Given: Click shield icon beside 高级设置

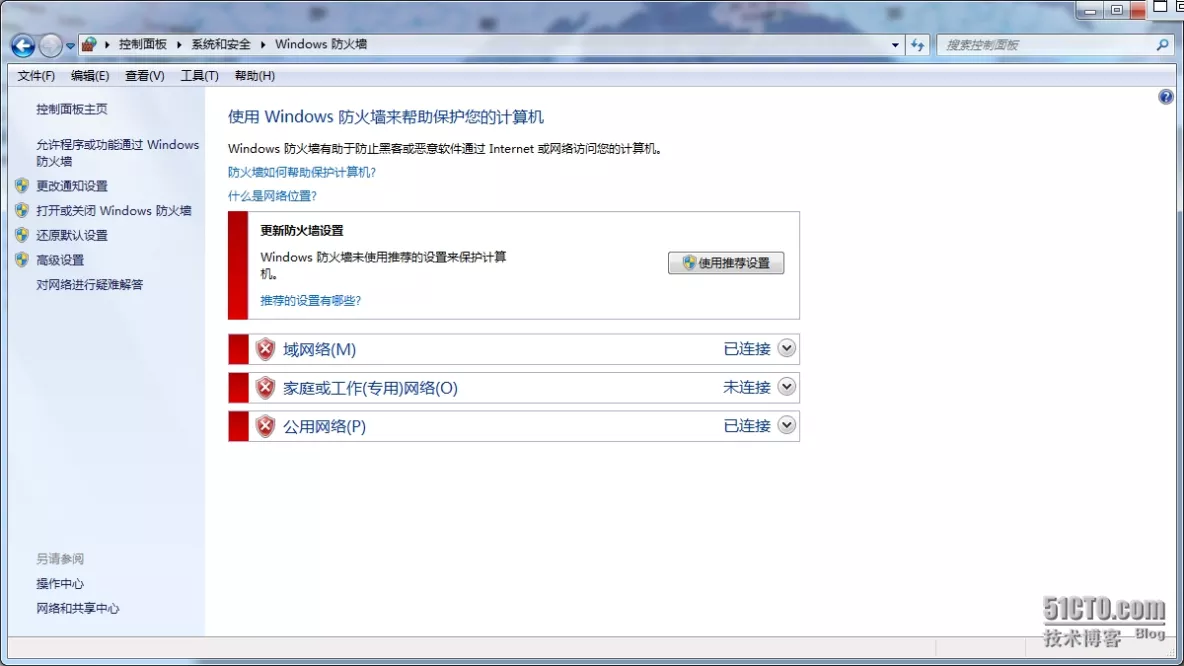Looking at the screenshot, I should (22, 260).
